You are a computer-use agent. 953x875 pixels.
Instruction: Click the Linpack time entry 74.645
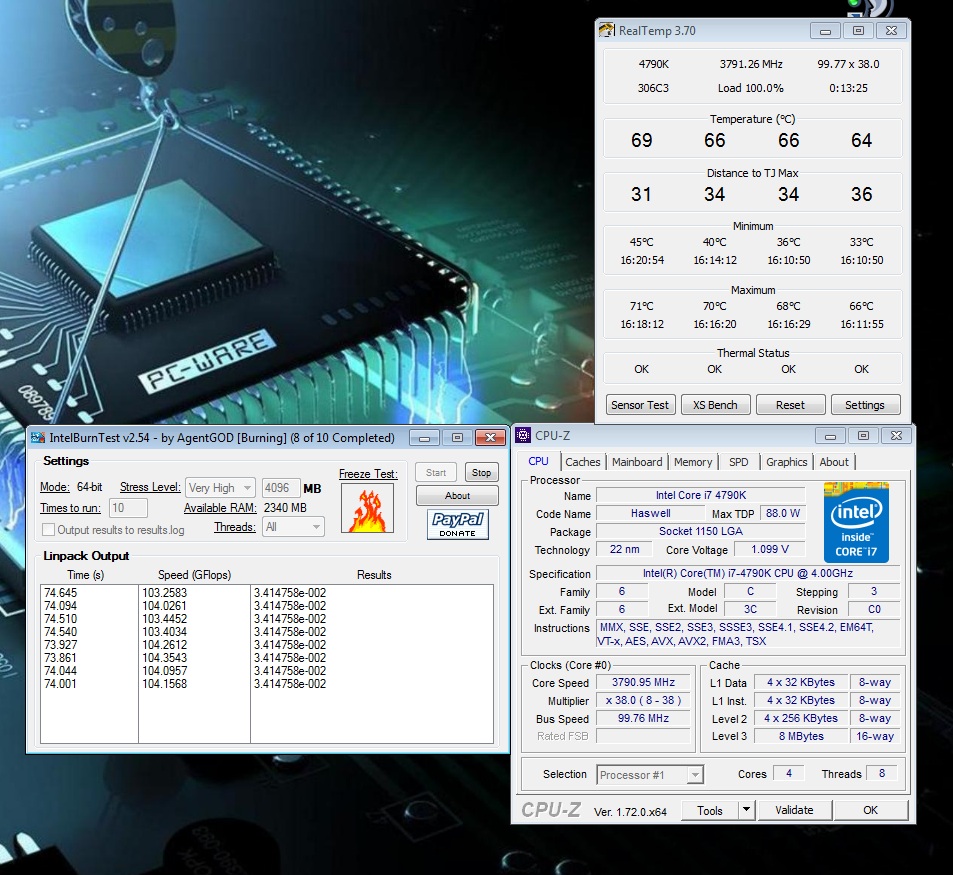61,592
